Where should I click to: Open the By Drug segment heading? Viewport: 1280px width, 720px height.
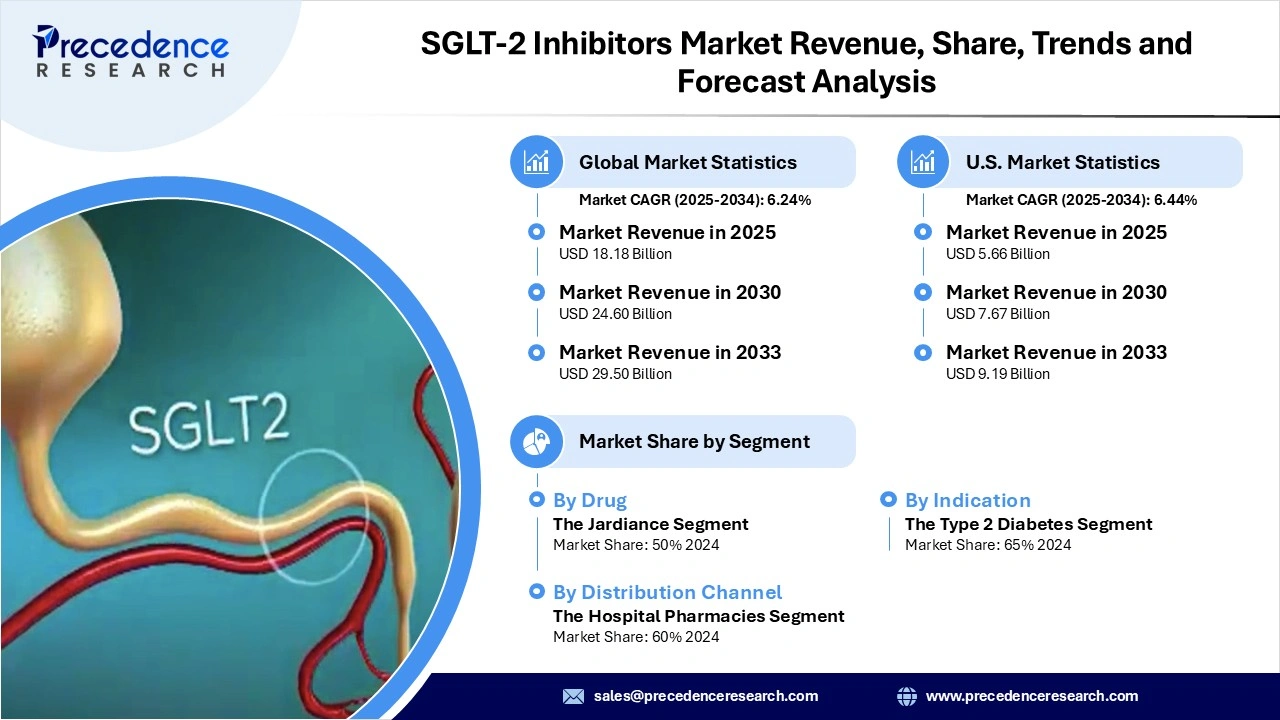590,500
